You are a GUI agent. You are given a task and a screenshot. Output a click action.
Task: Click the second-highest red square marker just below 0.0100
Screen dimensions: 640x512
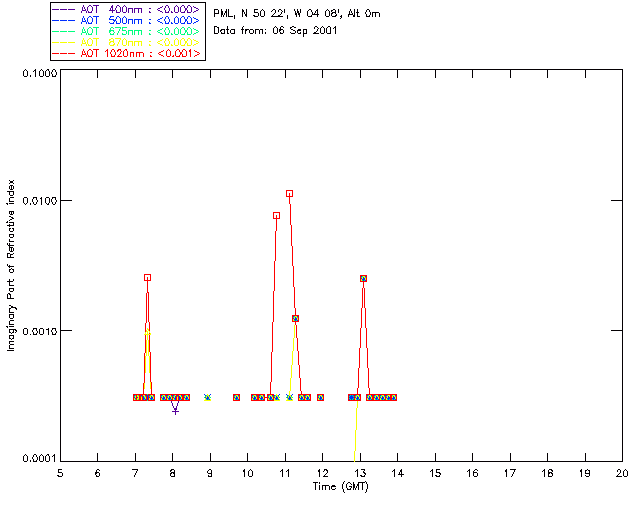coord(276,216)
